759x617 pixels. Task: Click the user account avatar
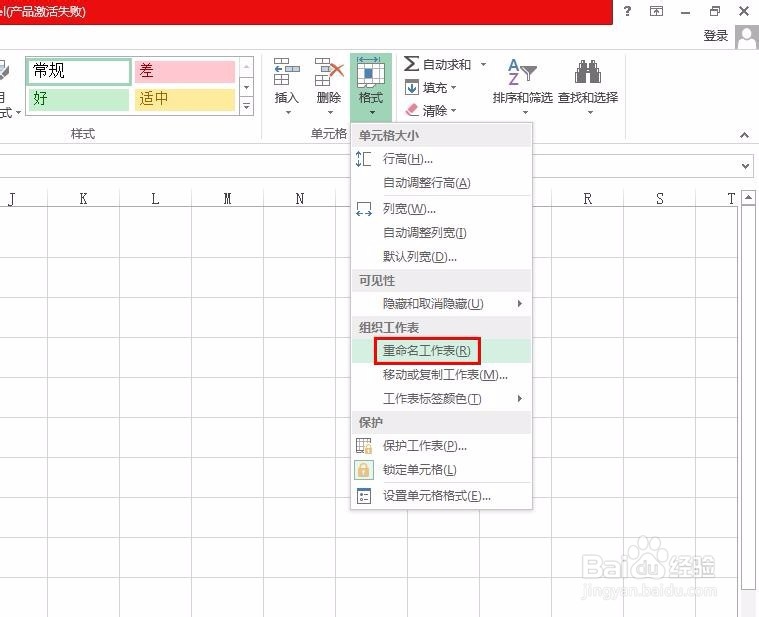pyautogui.click(x=747, y=36)
